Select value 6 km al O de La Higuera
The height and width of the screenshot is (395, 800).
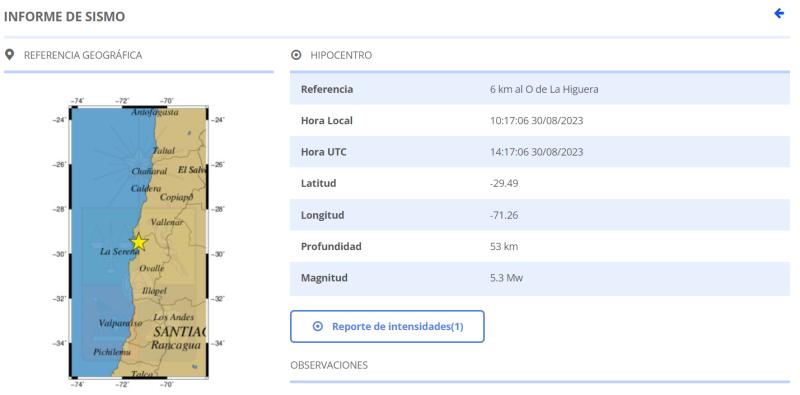(544, 89)
